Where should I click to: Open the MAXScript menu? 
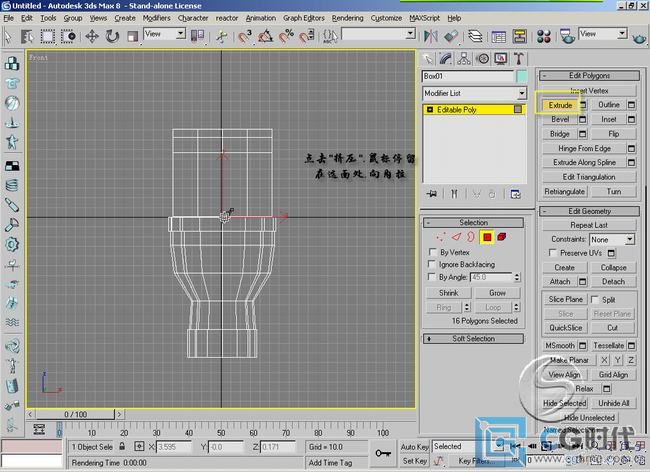click(424, 18)
